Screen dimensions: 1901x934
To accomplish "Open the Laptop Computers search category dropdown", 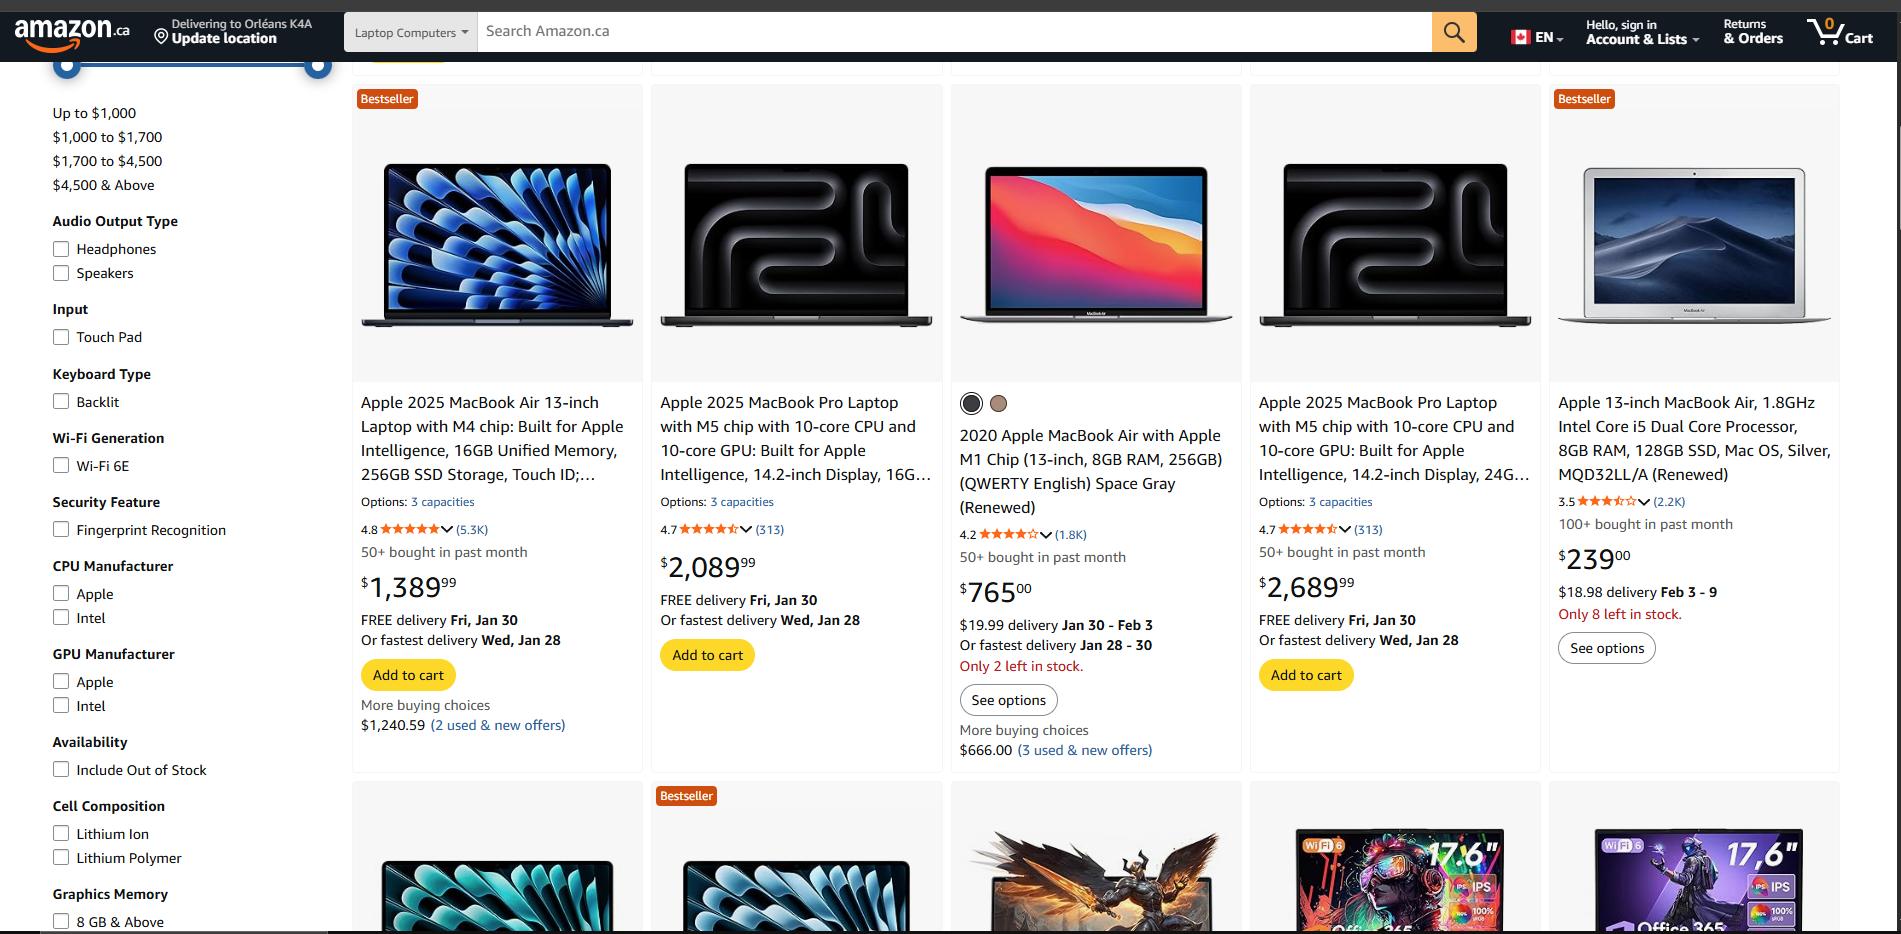I will pos(411,32).
